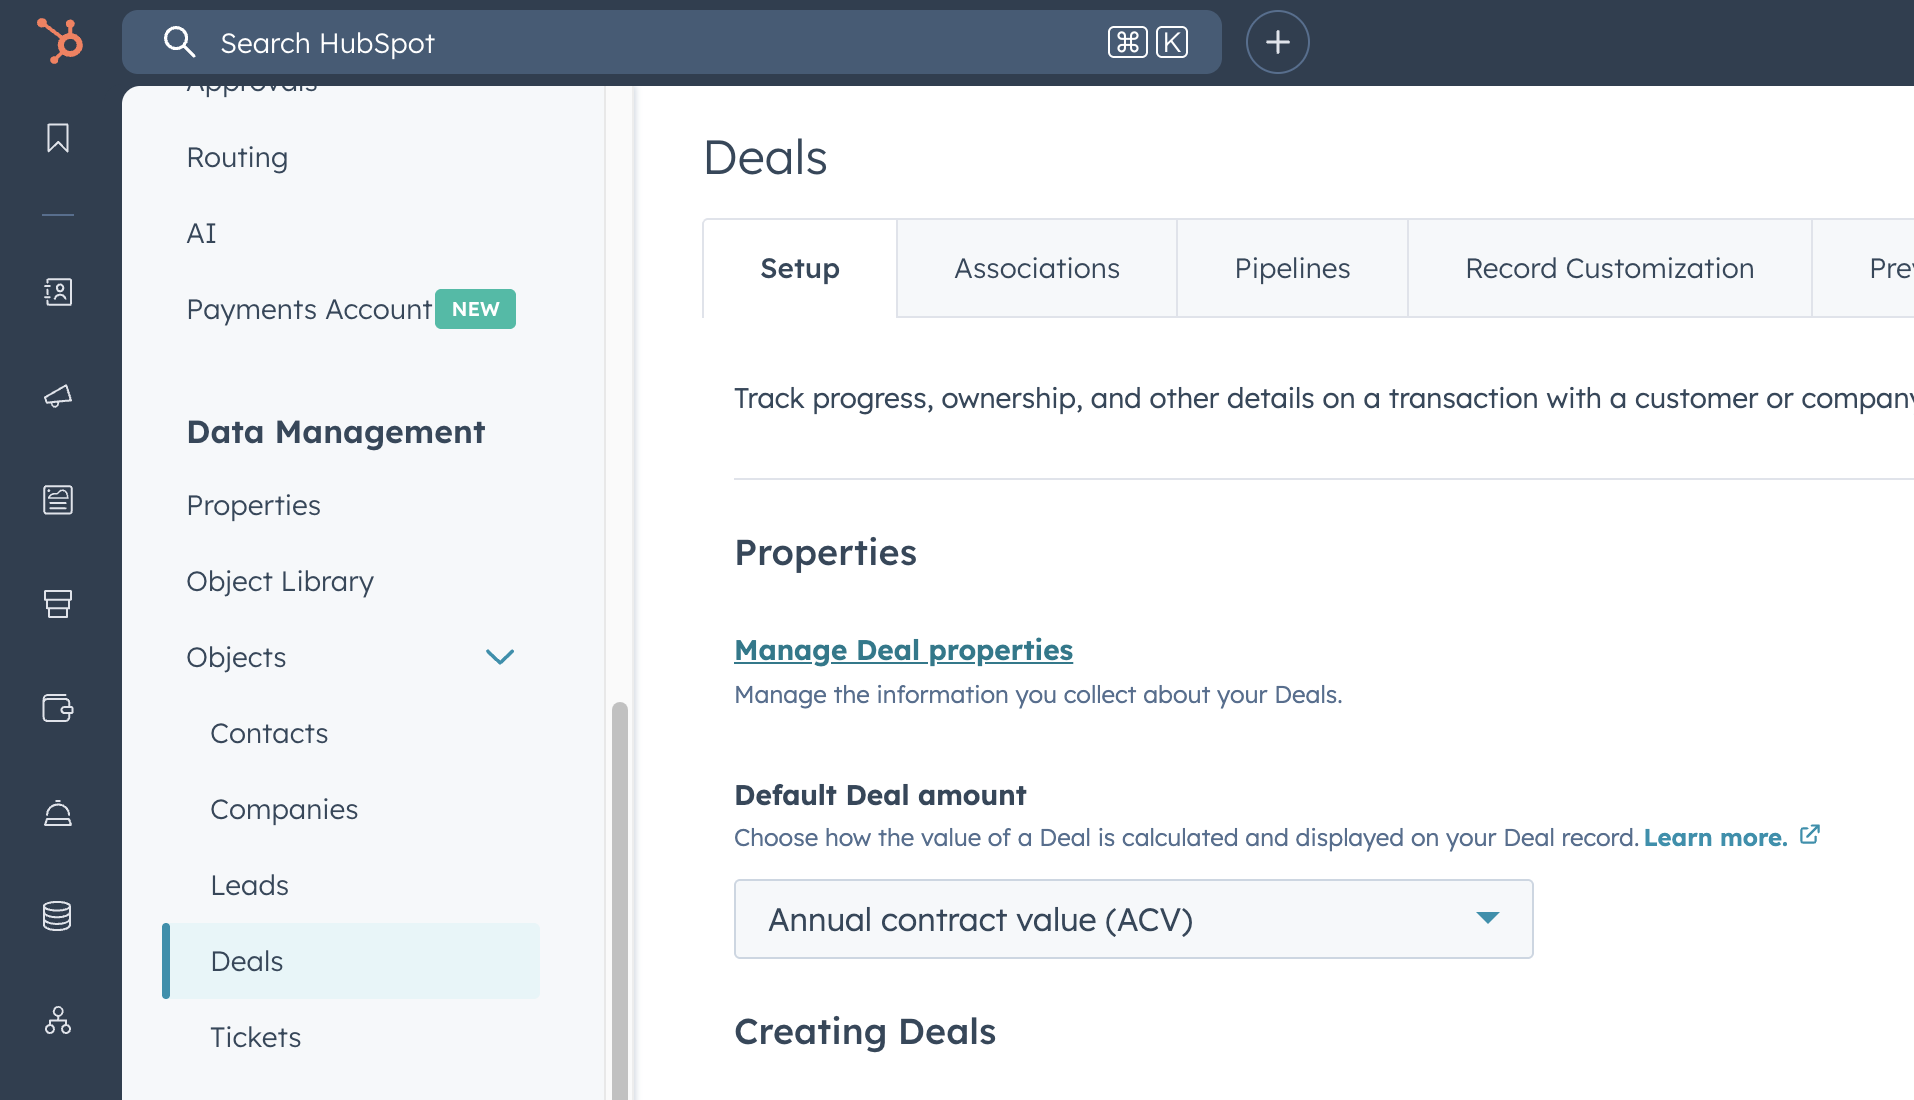Open the Commerce storefront icon in sidebar
This screenshot has width=1914, height=1100.
[58, 603]
